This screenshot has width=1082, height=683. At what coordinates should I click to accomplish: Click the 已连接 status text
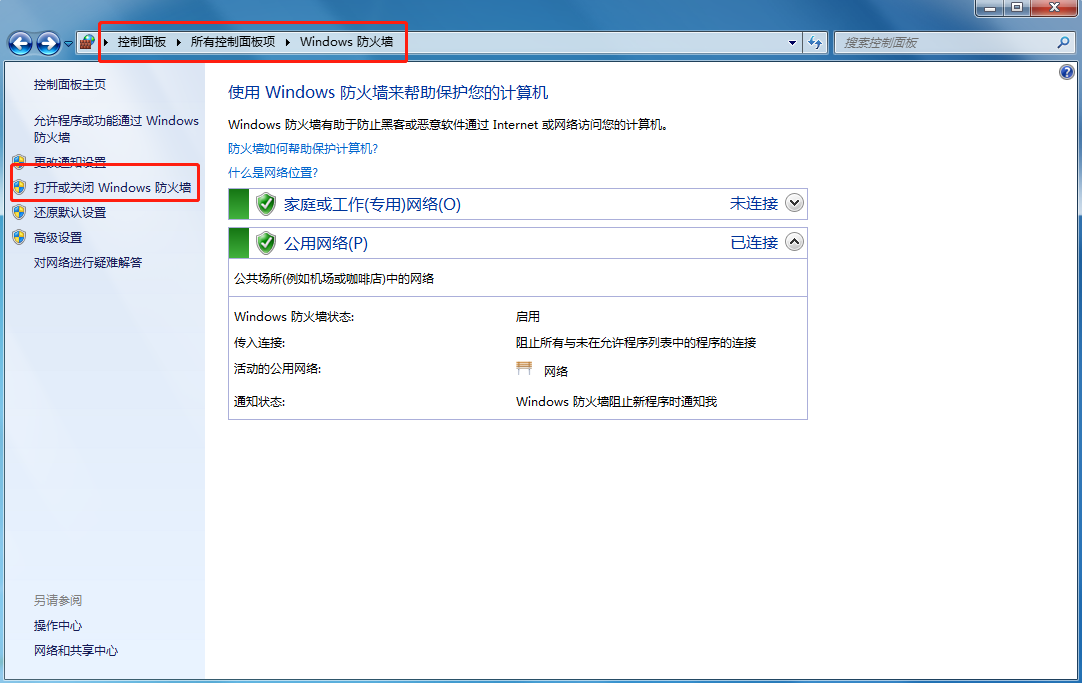point(754,243)
